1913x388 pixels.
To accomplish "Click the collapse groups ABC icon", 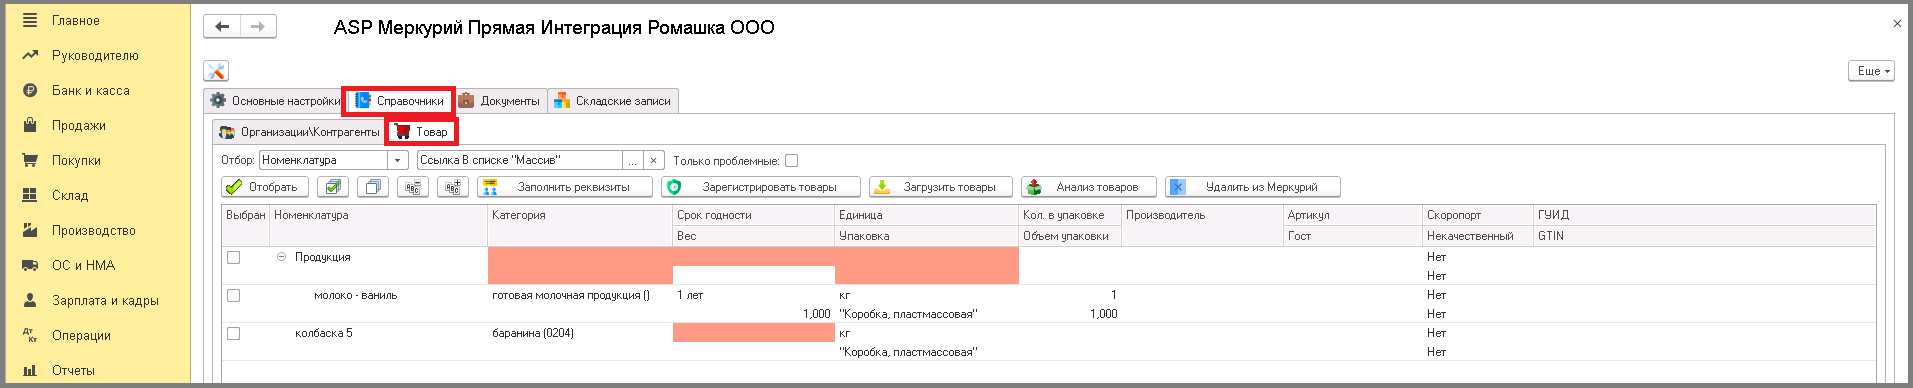I will click(413, 187).
